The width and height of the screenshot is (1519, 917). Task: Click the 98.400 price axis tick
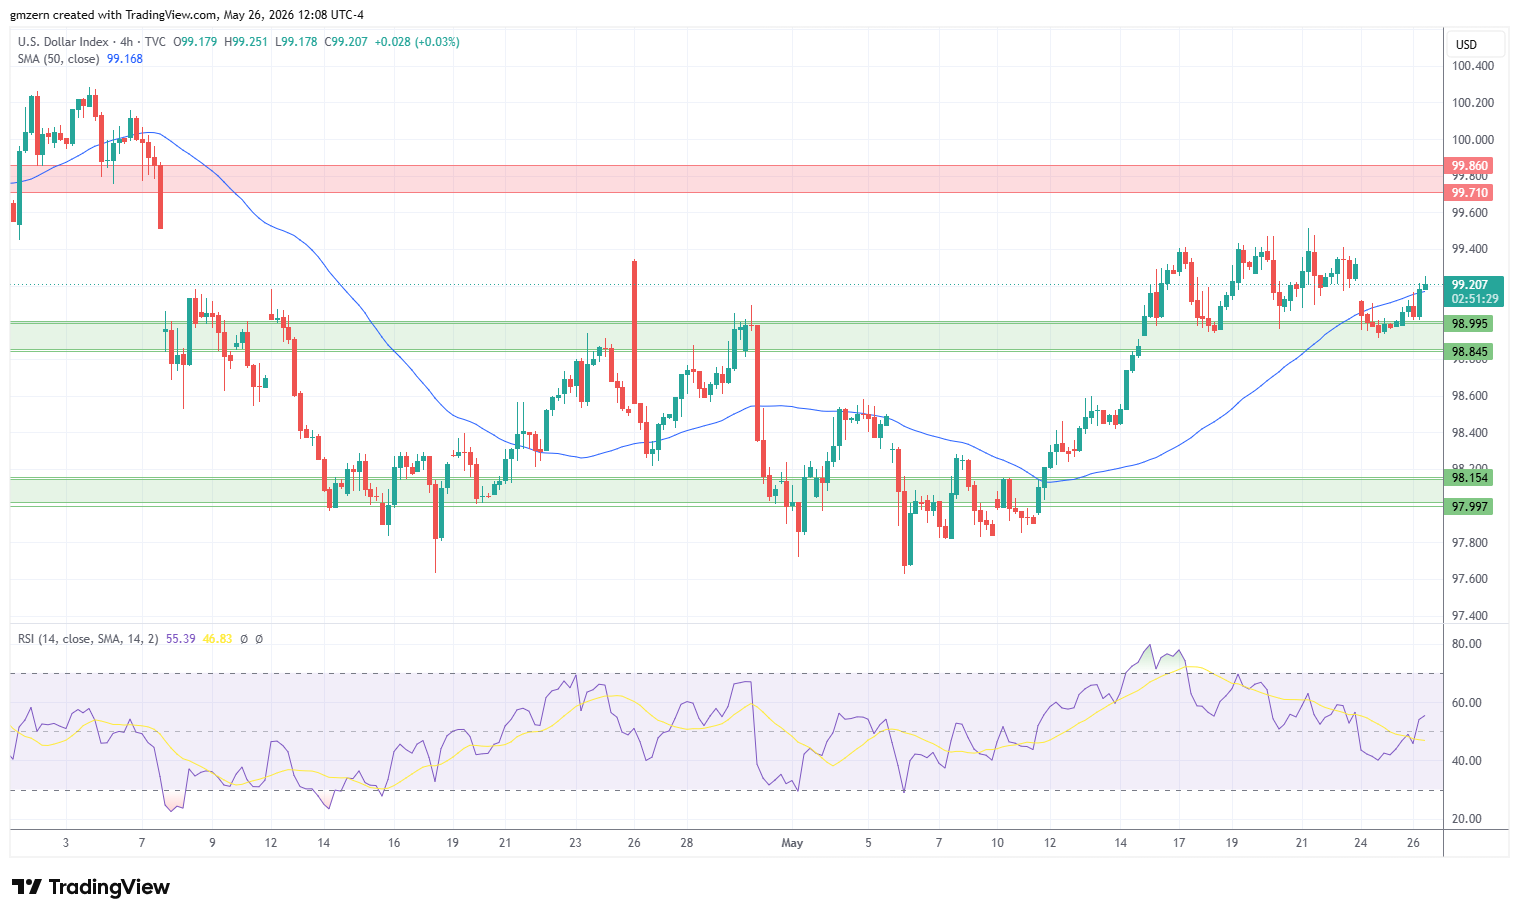point(1470,433)
